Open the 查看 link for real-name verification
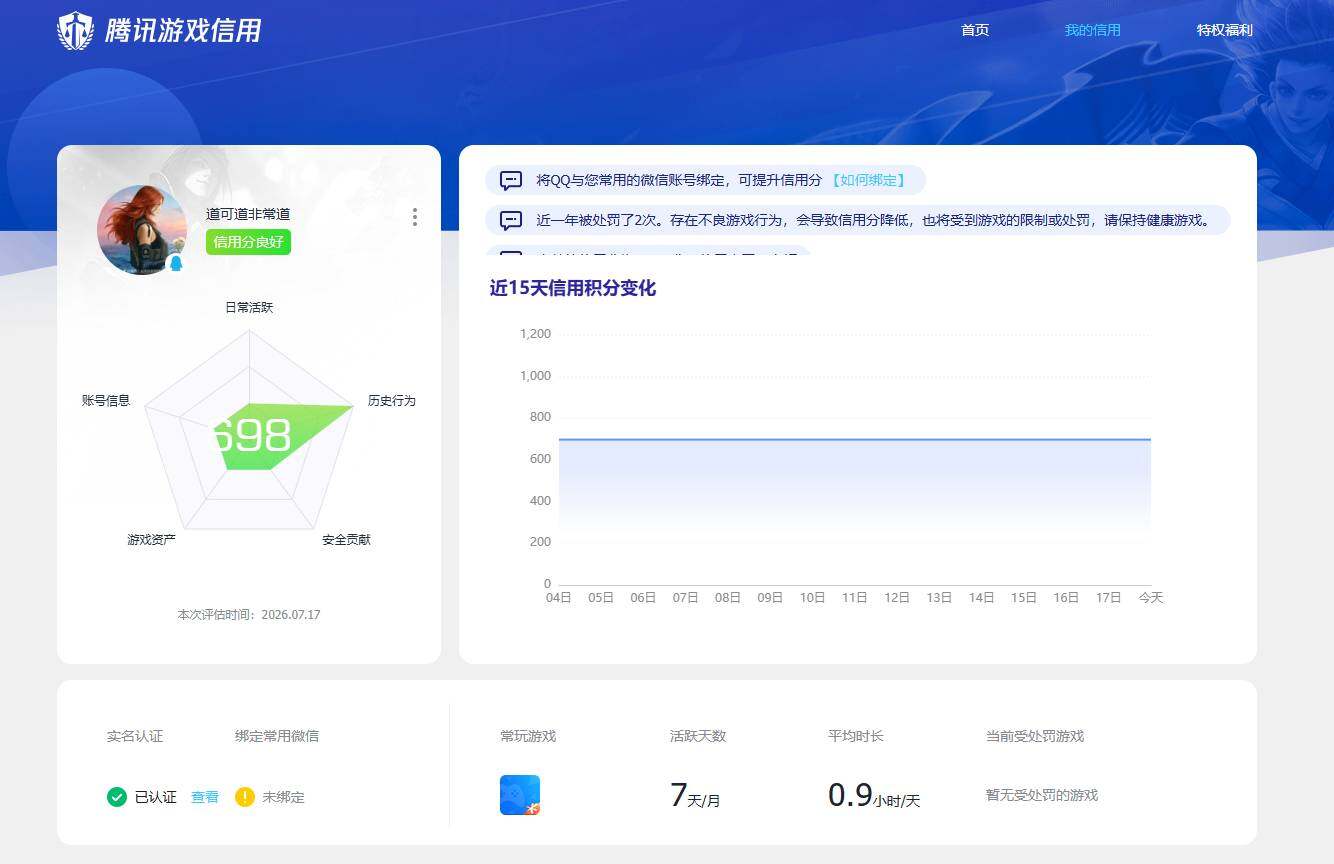Screen dimensions: 1334x864 point(205,797)
